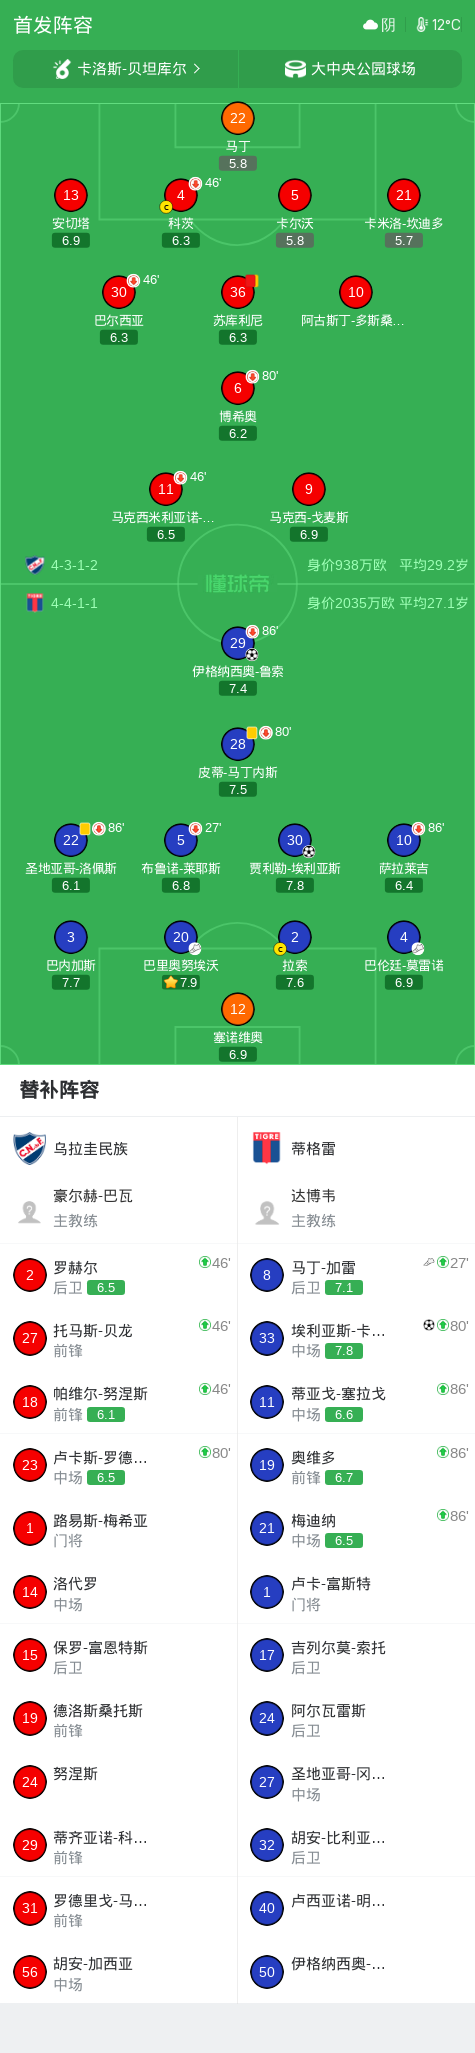Screen dimensions: 475x2053
Task: Click 蒂格雷 team badge logo
Action: tap(267, 1148)
